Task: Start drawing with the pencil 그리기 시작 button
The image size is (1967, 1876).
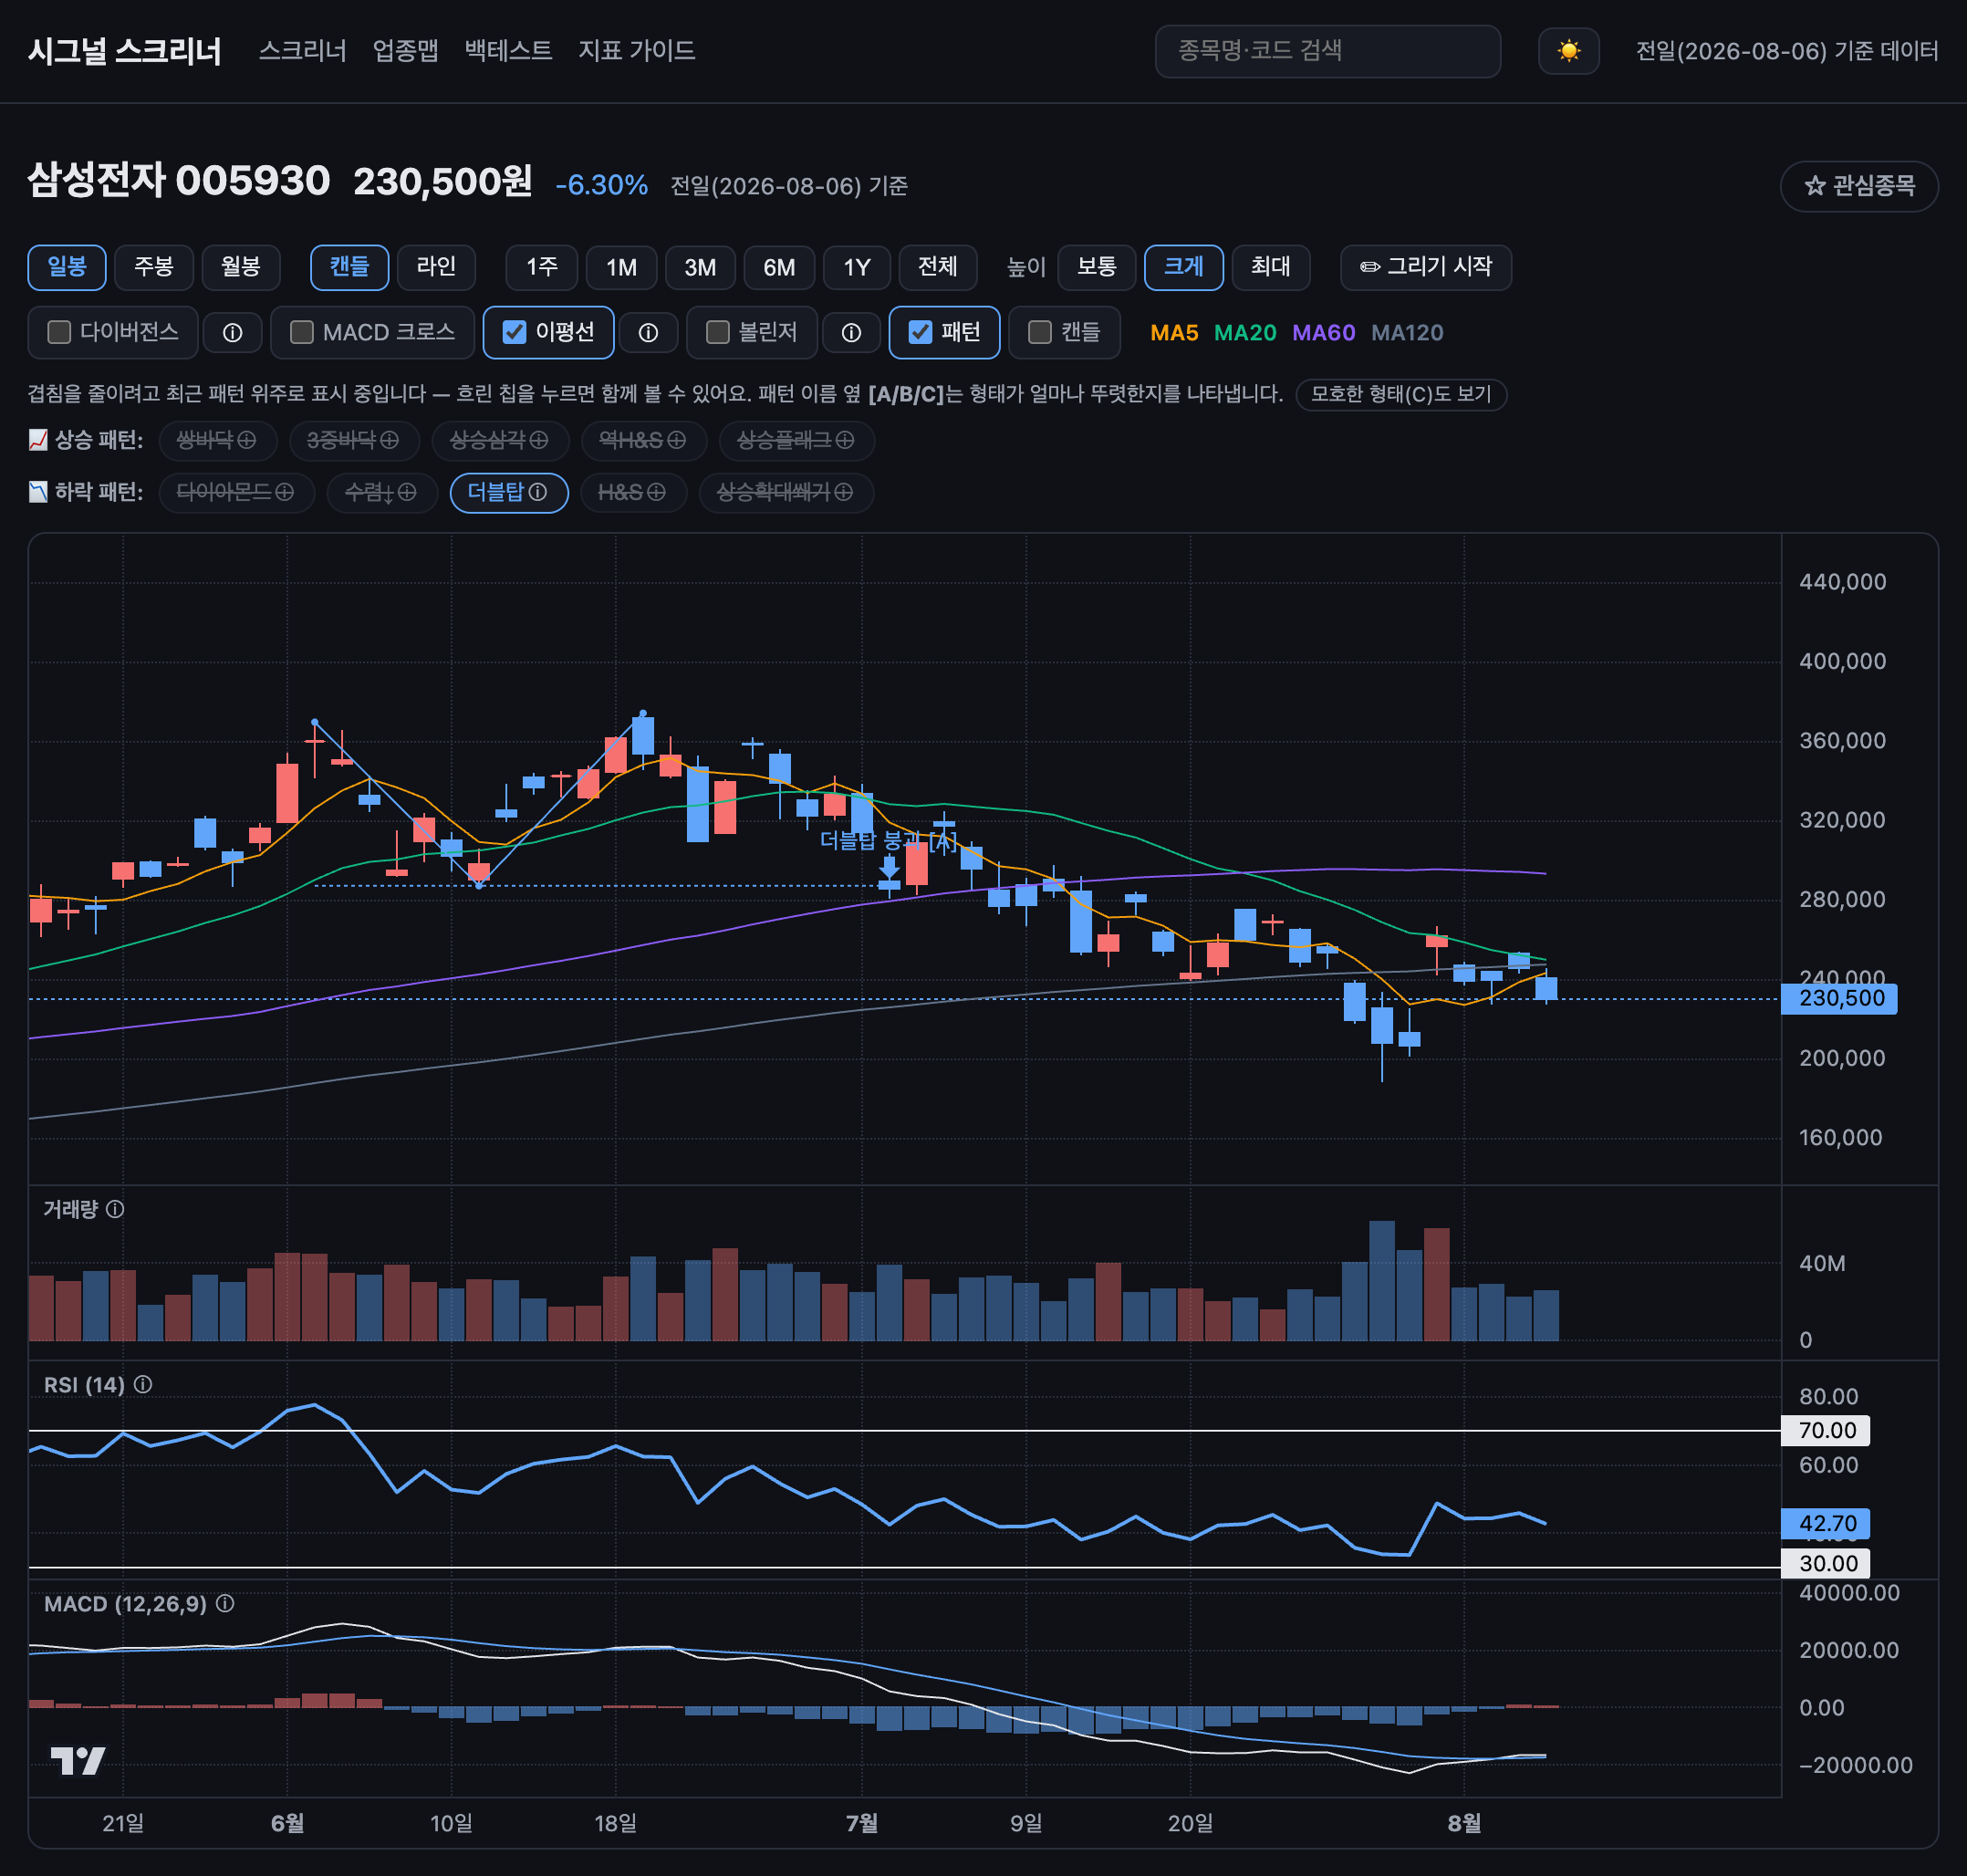Action: [1426, 267]
